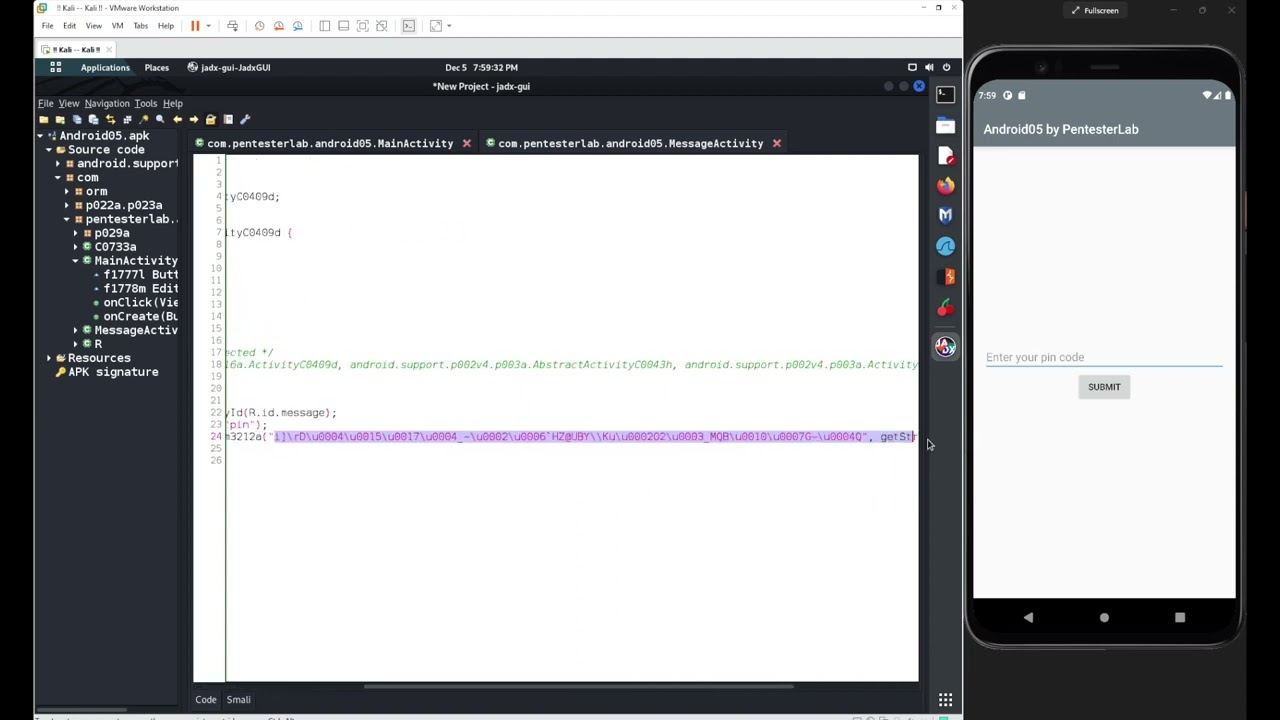Open the jadx View menu
1280x720 pixels.
point(68,103)
